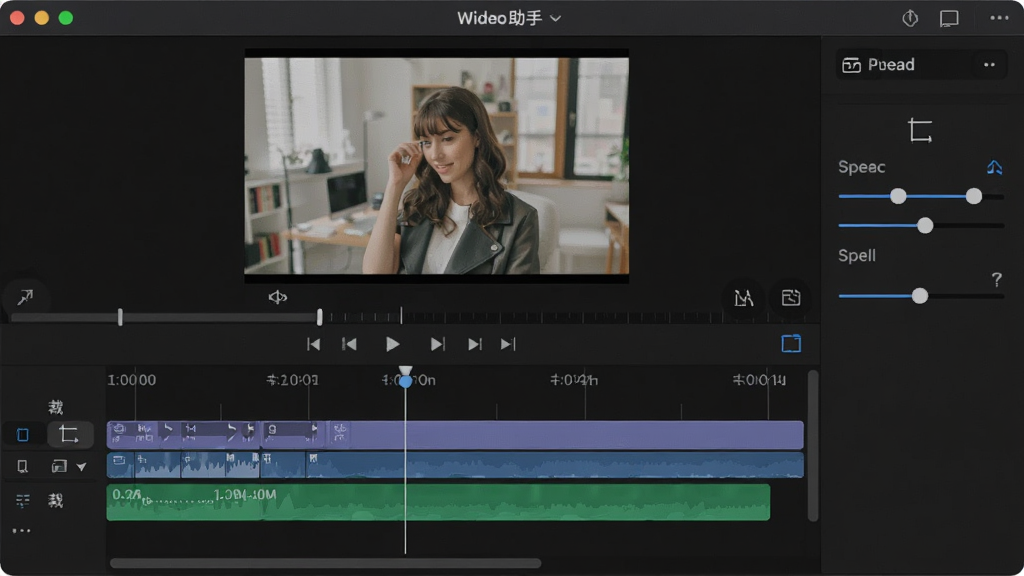Select the crop tool beside the purple track

click(x=69, y=434)
